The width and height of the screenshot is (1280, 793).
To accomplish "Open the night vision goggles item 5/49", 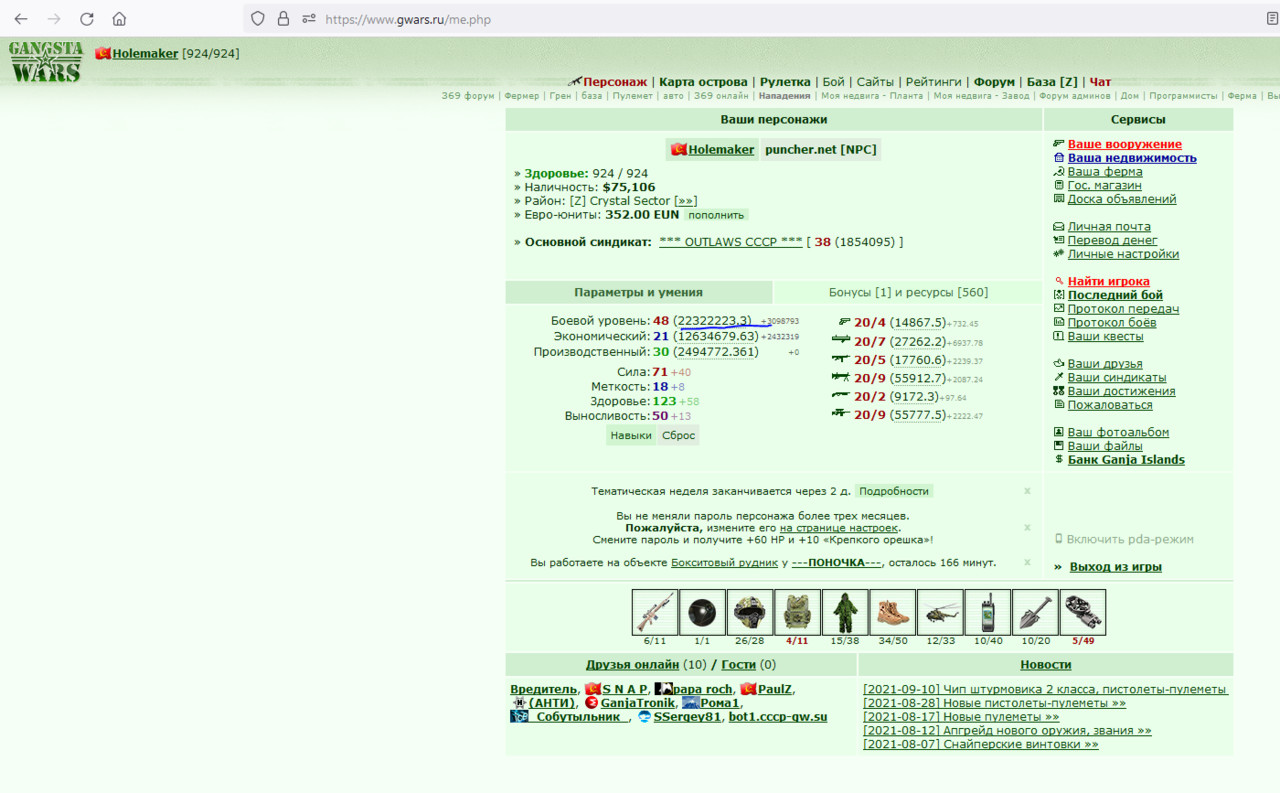I will pos(1082,612).
